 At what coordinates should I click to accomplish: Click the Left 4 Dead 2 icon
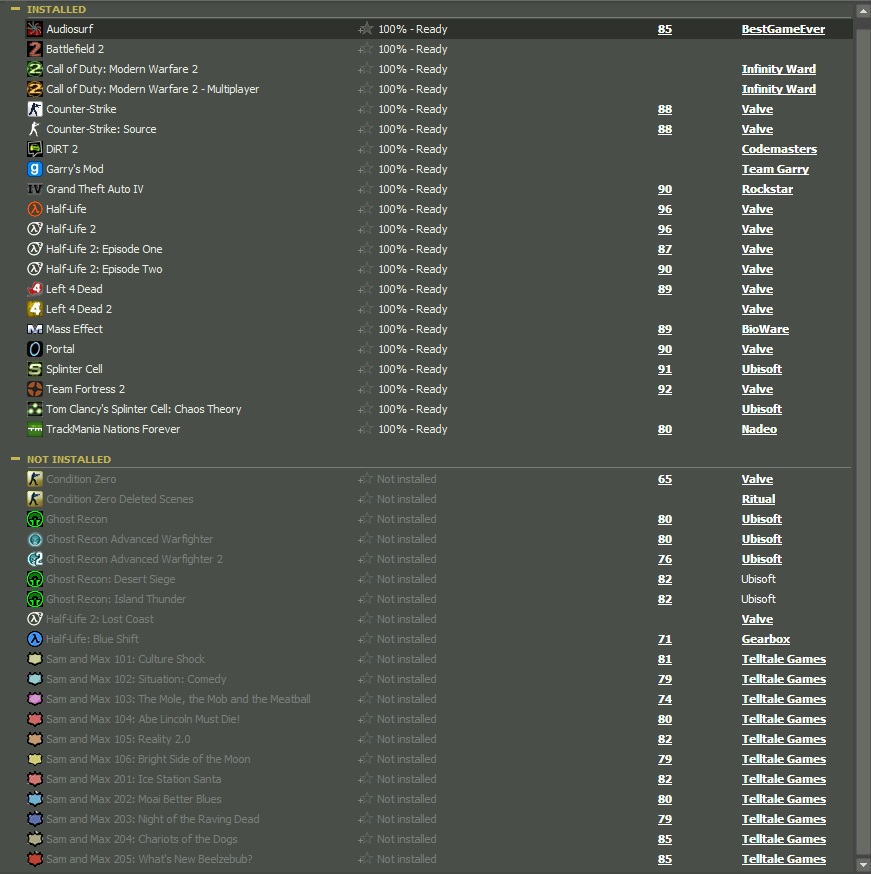pyautogui.click(x=35, y=309)
